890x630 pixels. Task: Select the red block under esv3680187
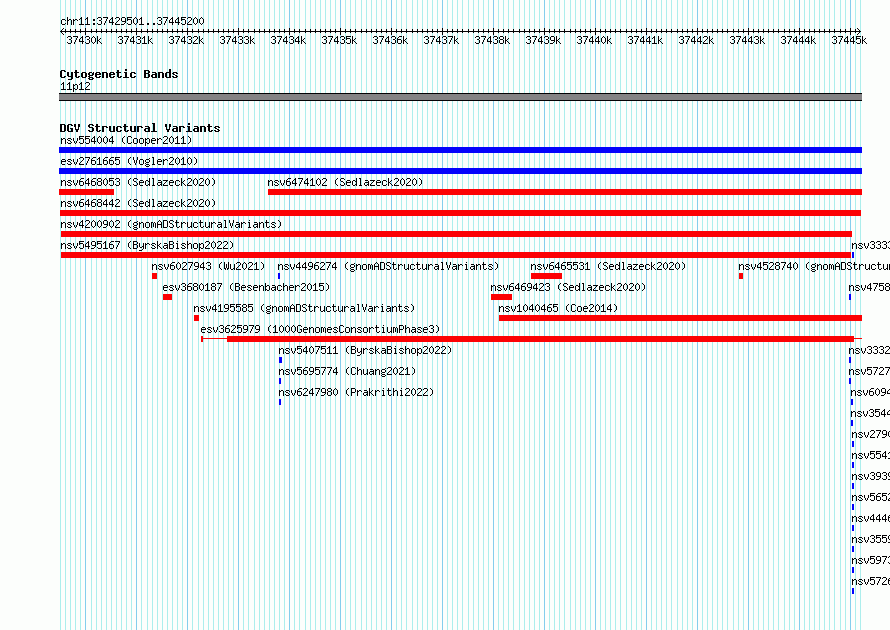167,297
